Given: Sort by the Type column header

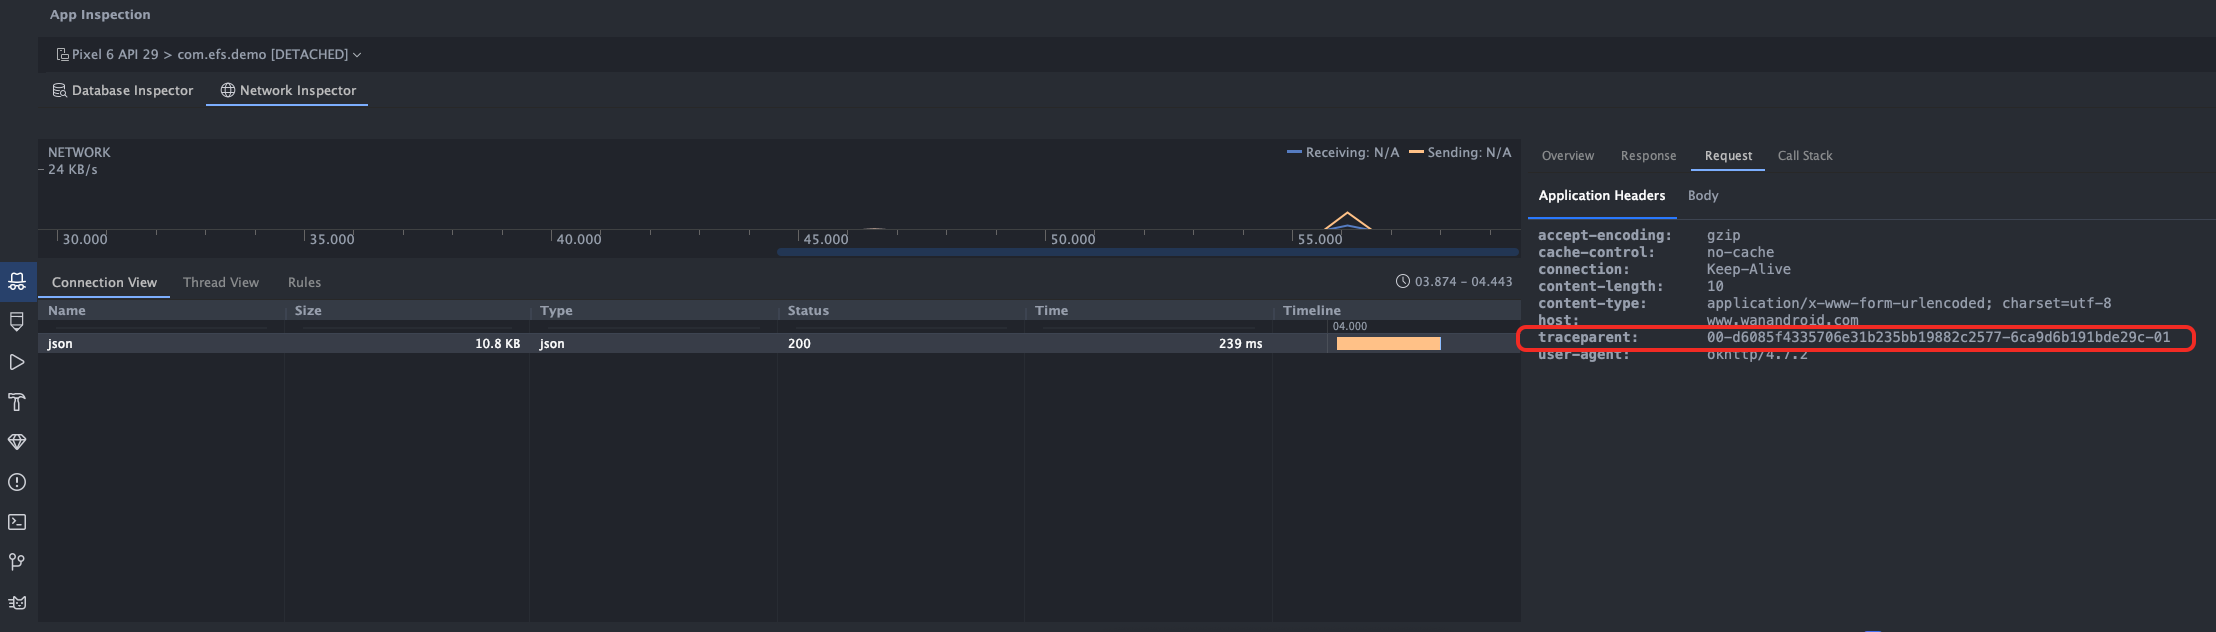Looking at the screenshot, I should [x=654, y=311].
